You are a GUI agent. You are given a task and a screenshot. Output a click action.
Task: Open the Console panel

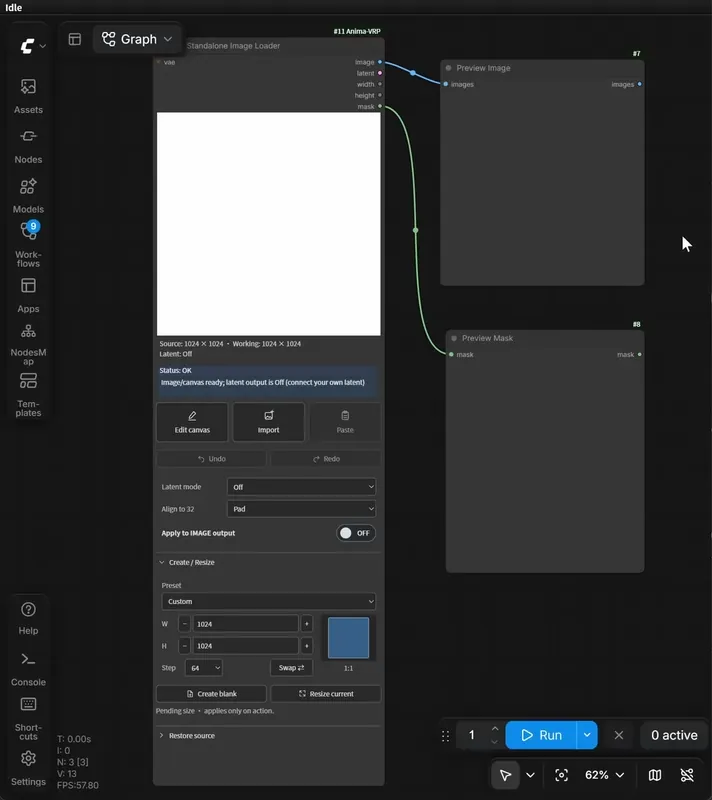pyautogui.click(x=28, y=669)
